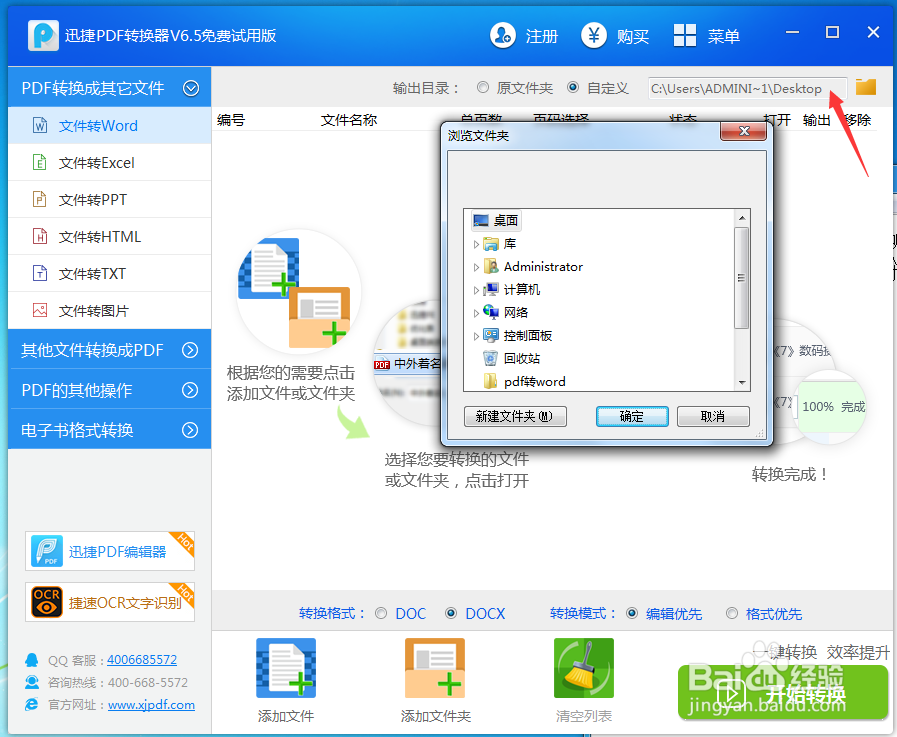The width and height of the screenshot is (897, 737).
Task: Expand the 控制面板 tree node arrow
Action: point(475,336)
